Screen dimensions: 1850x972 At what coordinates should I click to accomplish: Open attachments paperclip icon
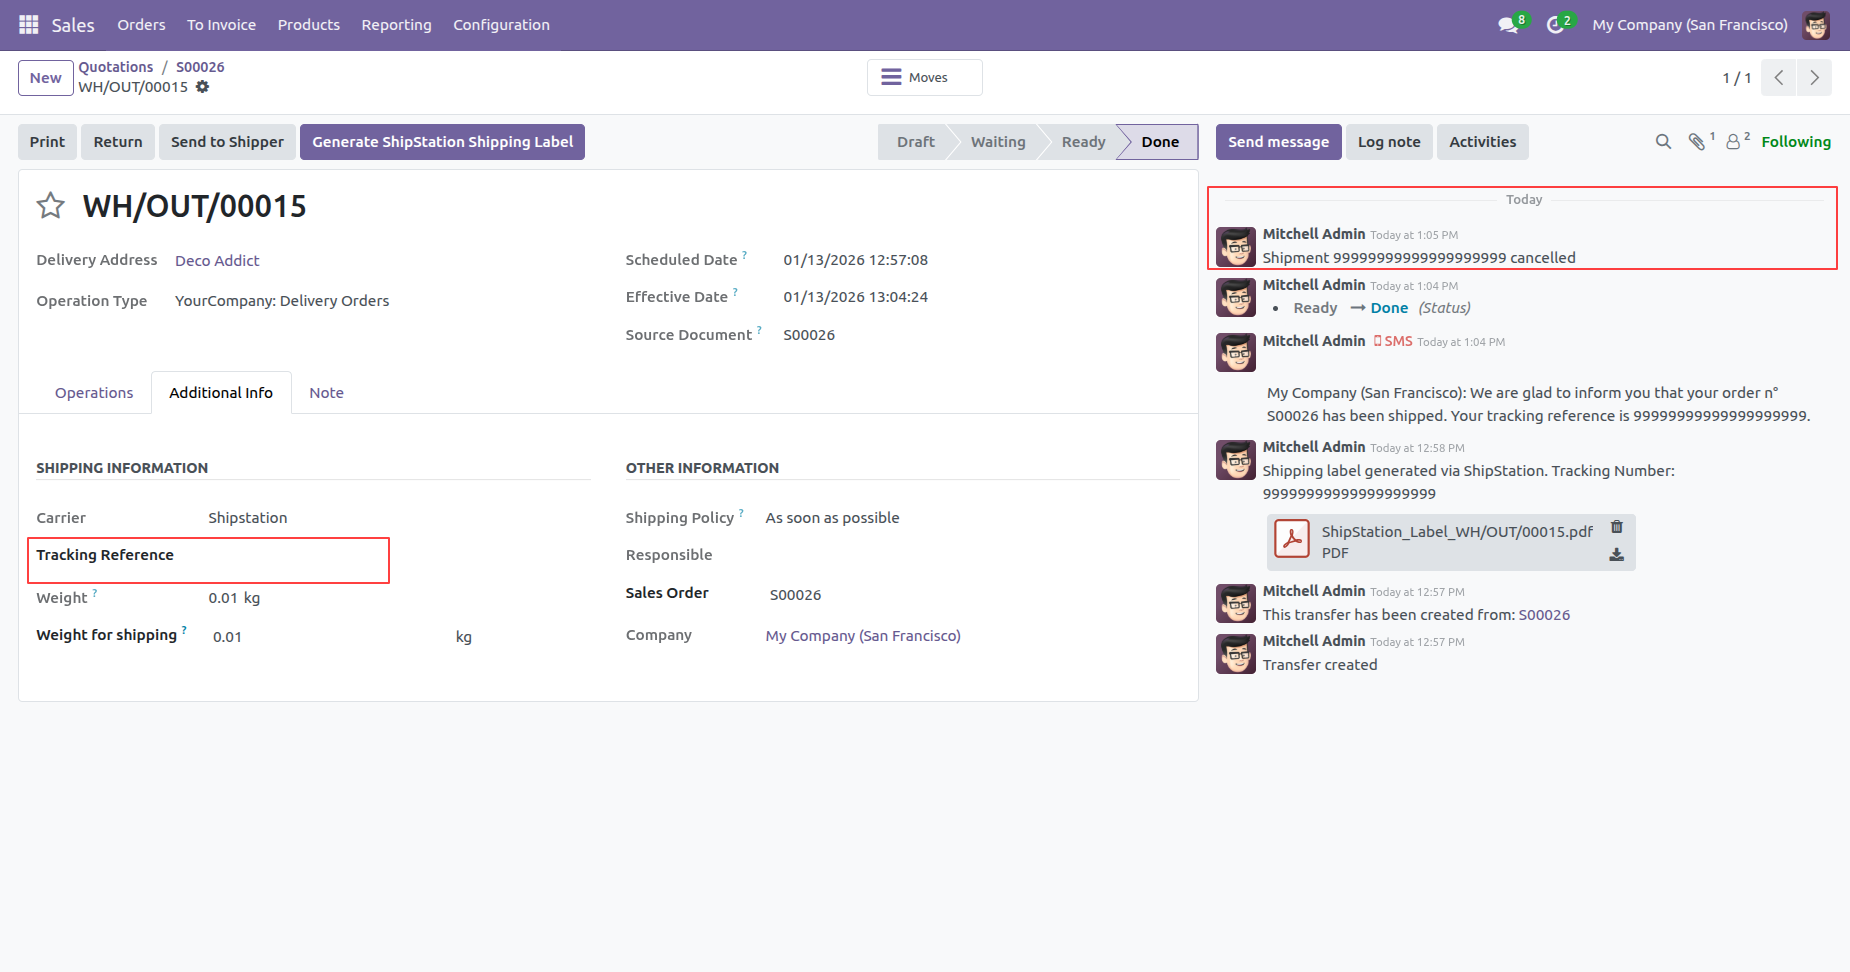coord(1697,142)
